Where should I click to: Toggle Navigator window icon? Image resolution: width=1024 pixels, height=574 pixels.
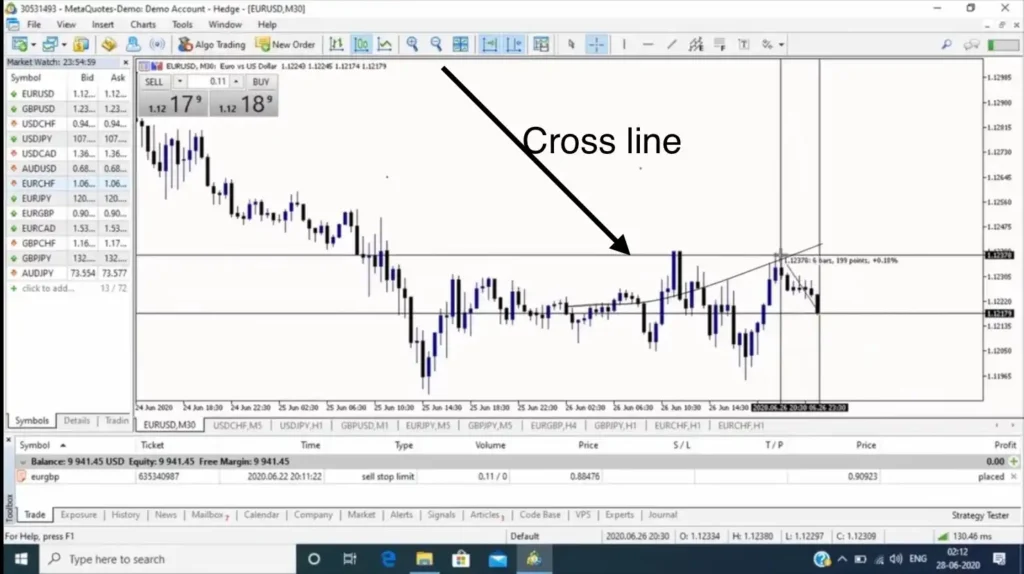[x=133, y=44]
